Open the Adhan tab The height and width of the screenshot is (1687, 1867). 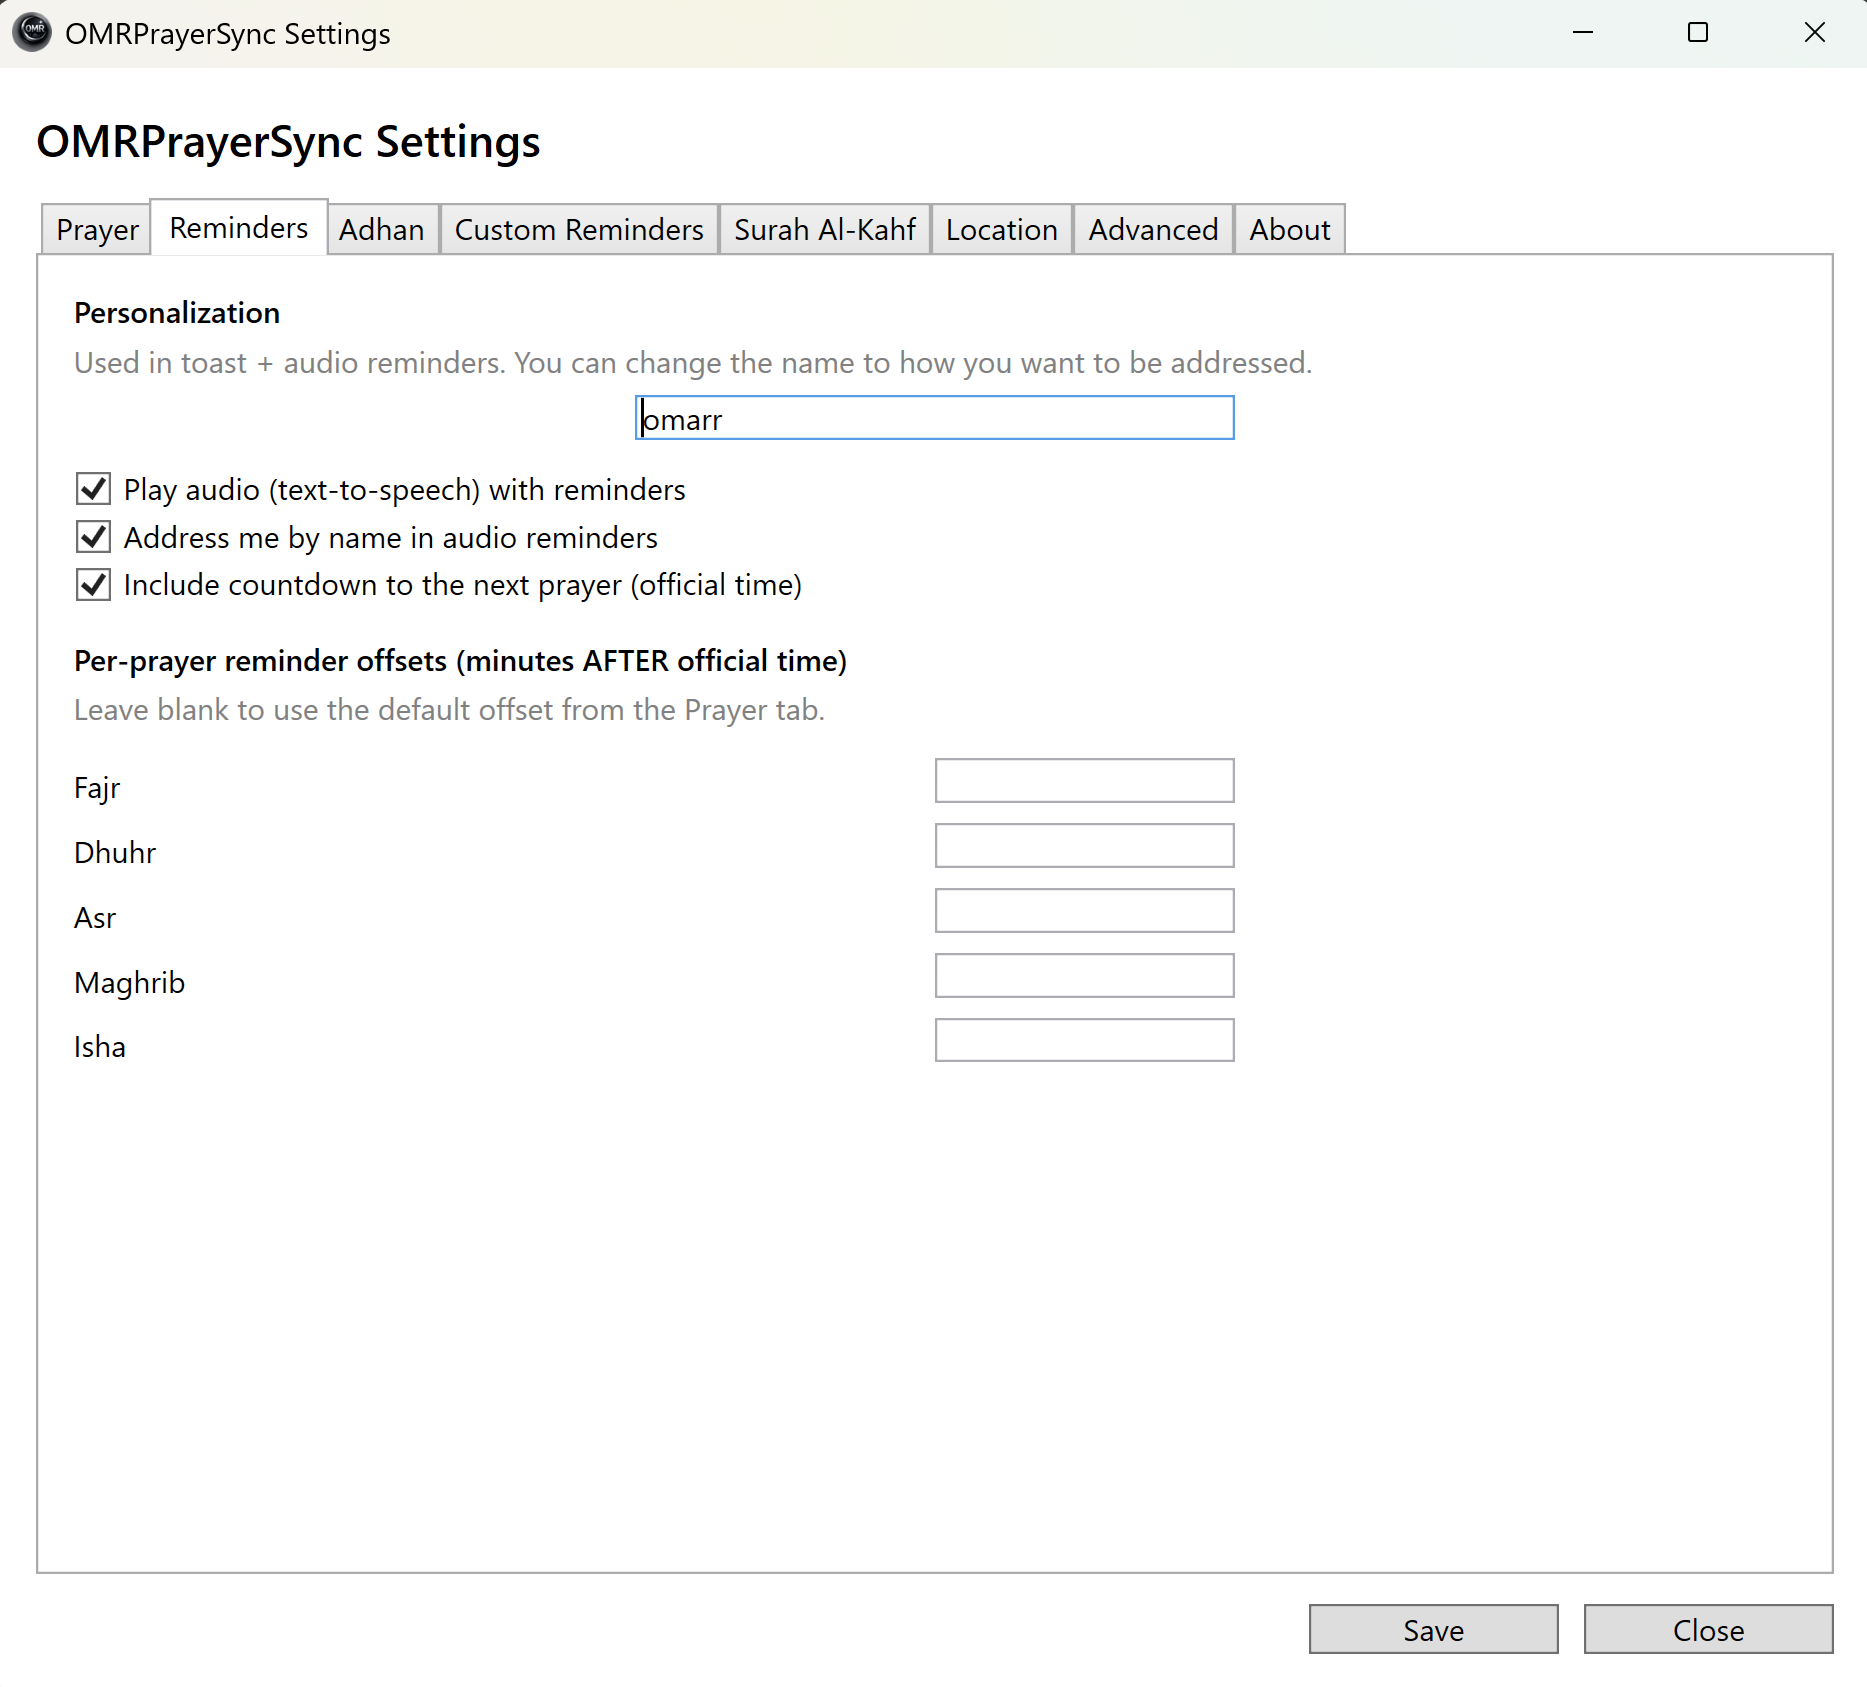pos(382,230)
